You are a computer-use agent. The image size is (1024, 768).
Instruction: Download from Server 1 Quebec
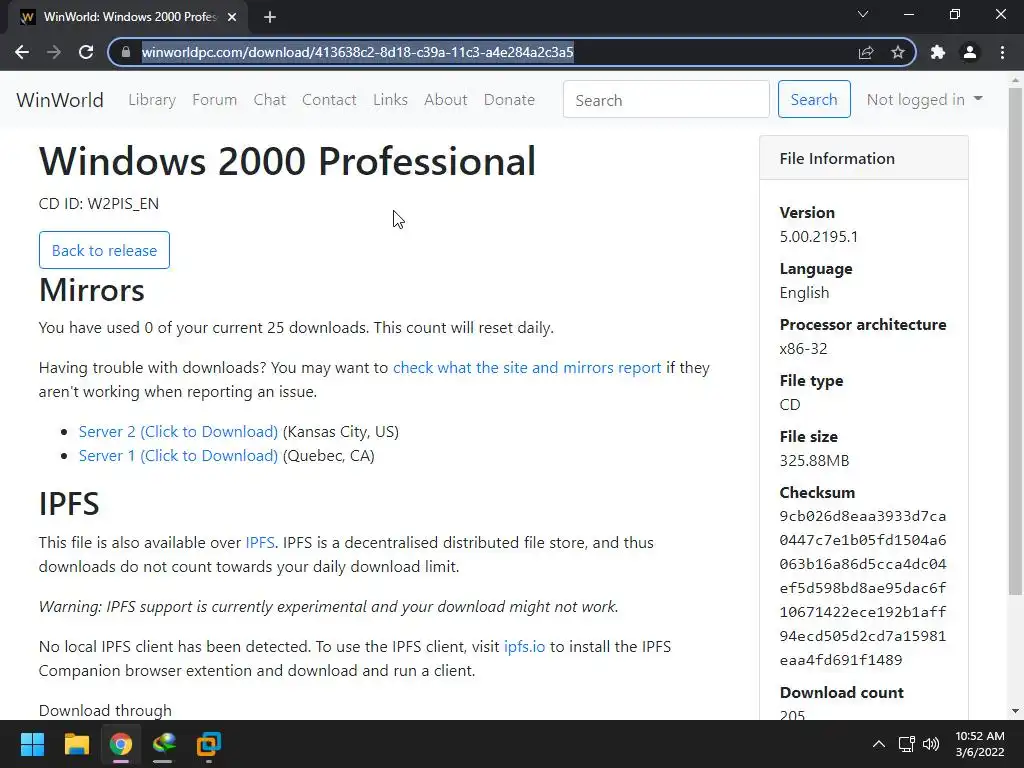[x=178, y=456]
